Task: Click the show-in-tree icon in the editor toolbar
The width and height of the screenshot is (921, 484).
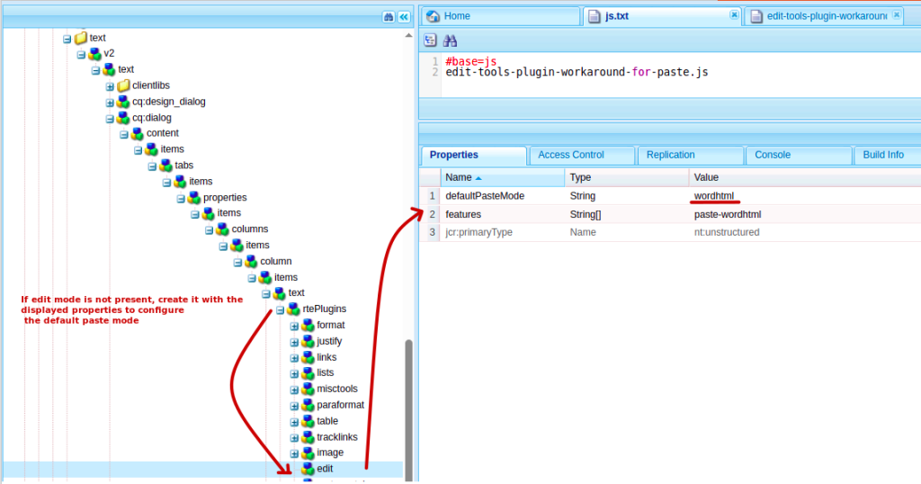Action: (x=430, y=41)
